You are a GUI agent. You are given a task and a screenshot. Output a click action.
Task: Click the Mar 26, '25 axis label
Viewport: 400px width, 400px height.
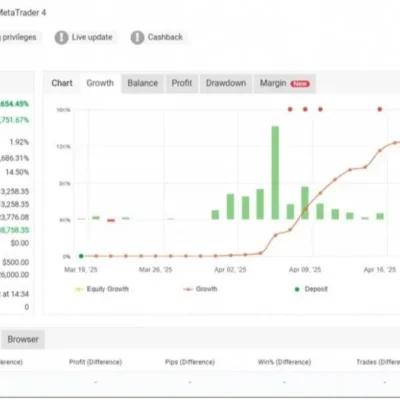coord(155,270)
